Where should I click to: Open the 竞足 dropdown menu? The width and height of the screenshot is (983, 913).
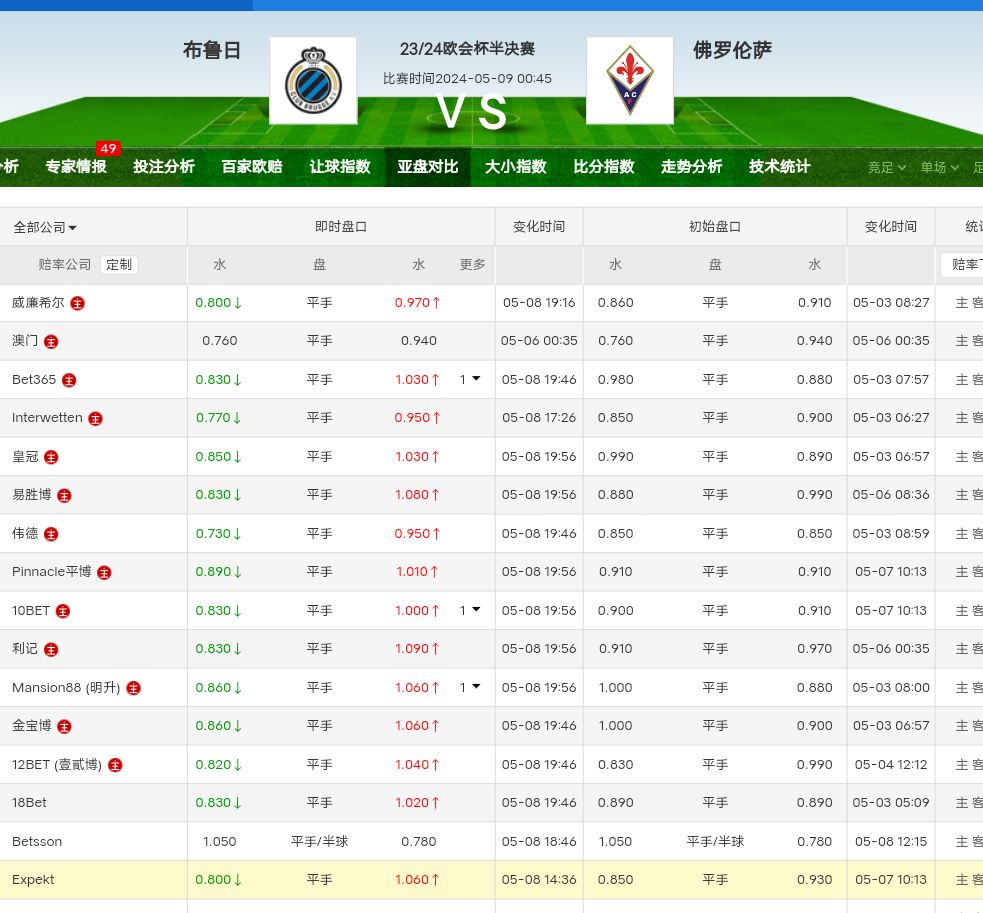coord(886,167)
